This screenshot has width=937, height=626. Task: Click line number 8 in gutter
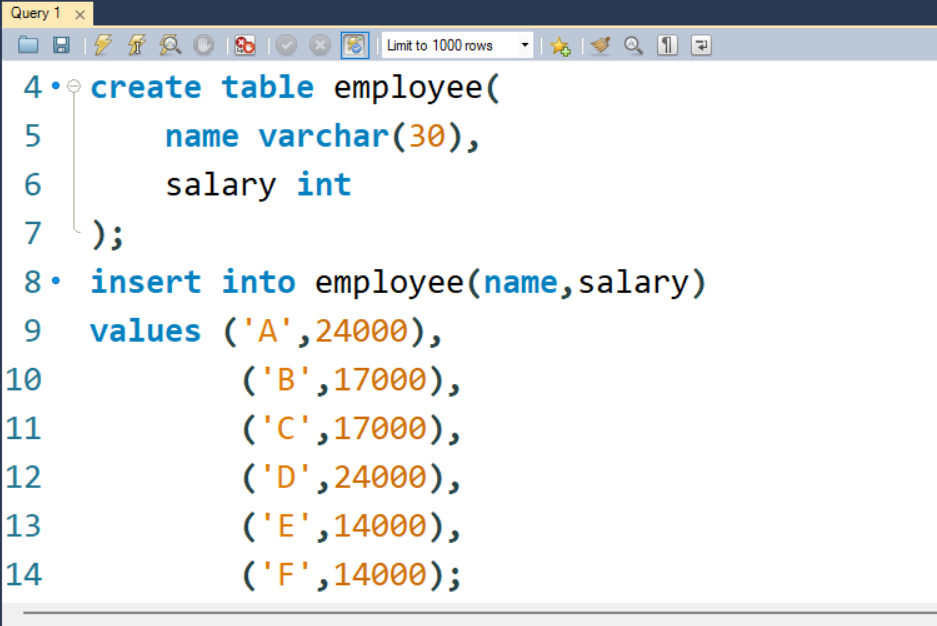coord(33,282)
